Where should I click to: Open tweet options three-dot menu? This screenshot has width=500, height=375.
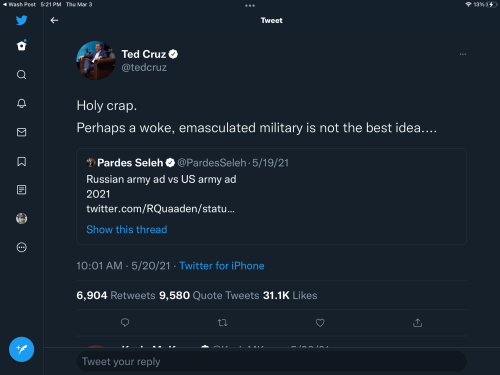click(463, 54)
